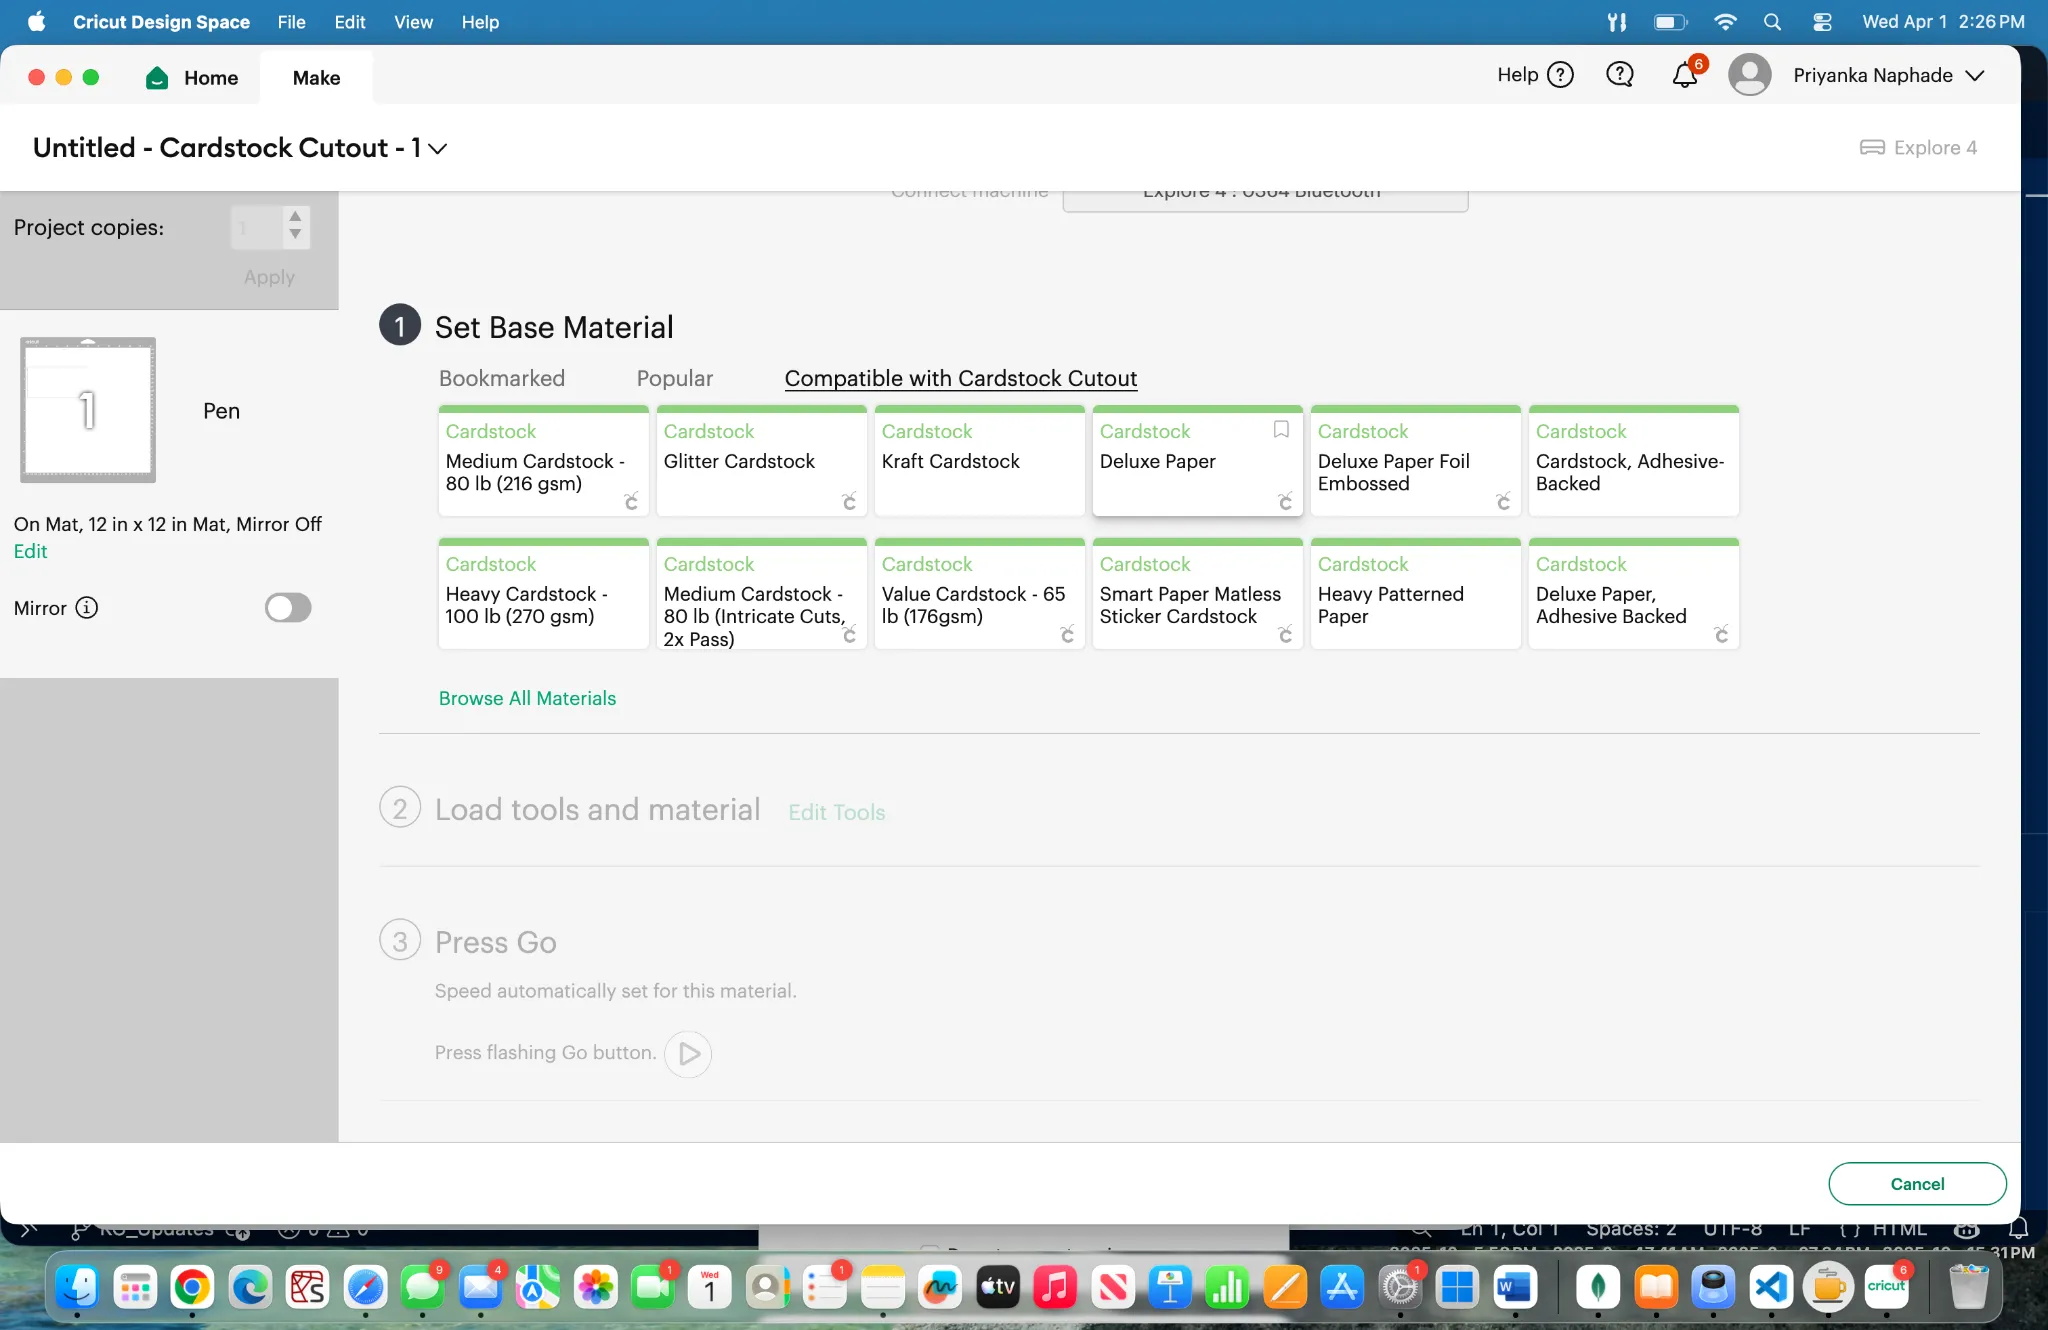Open the Help menu in the menu bar
This screenshot has height=1330, width=2048.
pos(480,22)
